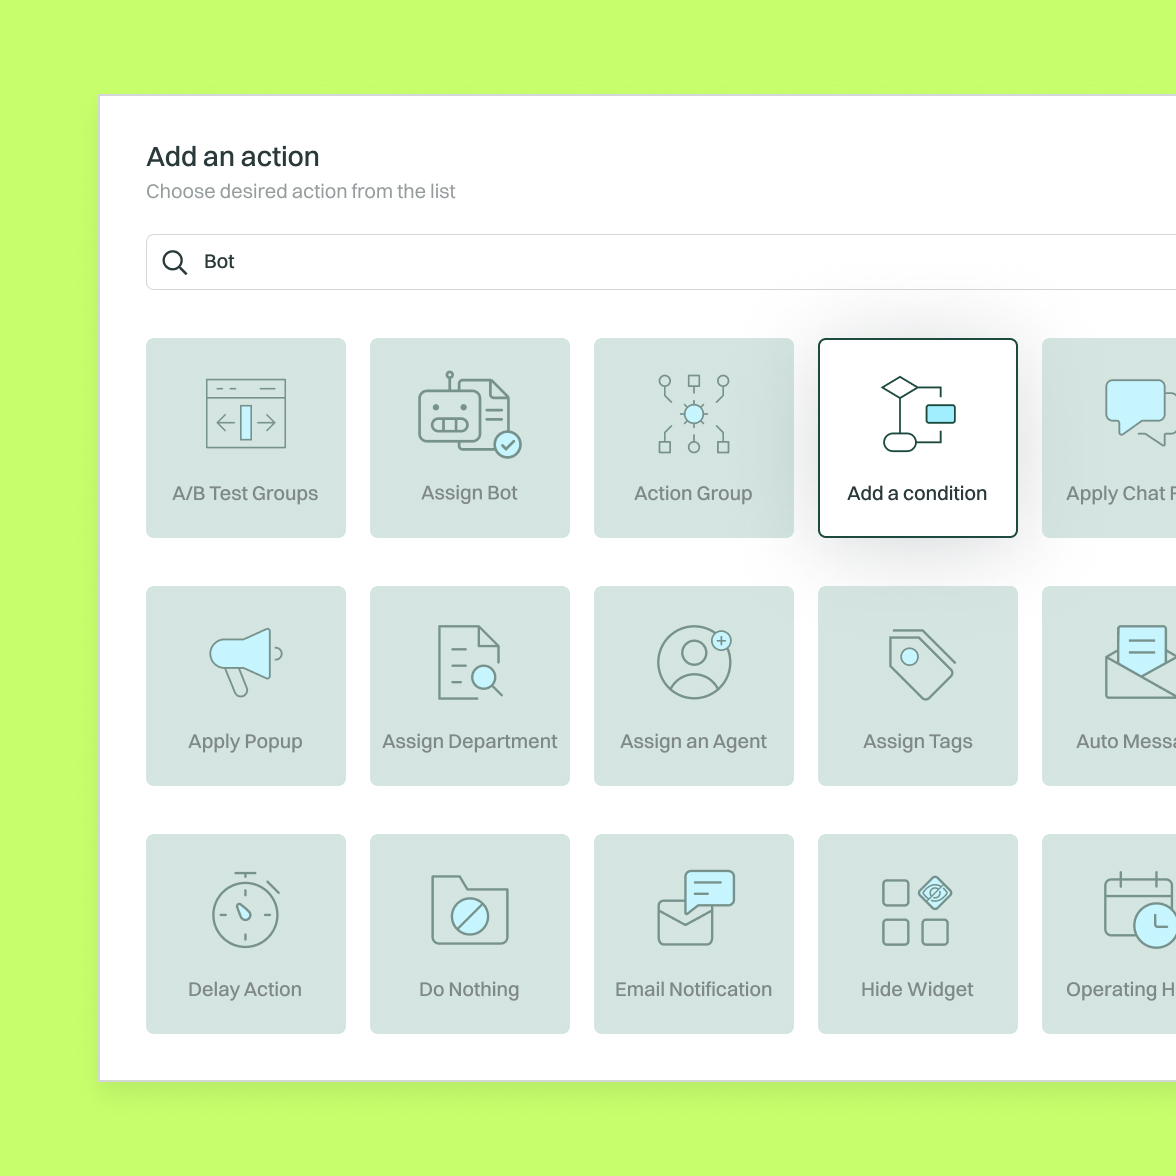Click the search magnifier icon

175,262
